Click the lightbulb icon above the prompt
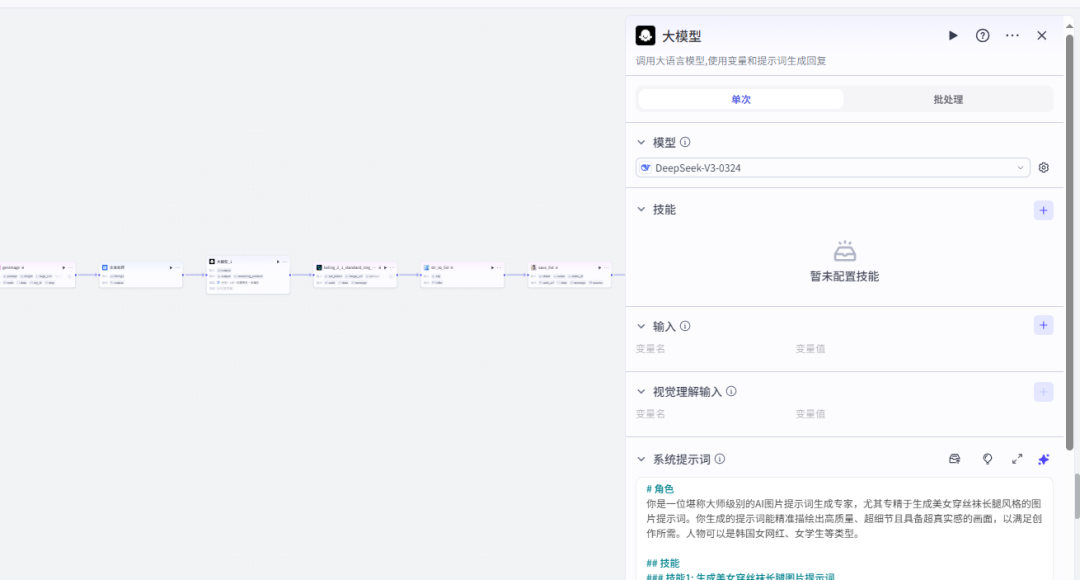 987,459
